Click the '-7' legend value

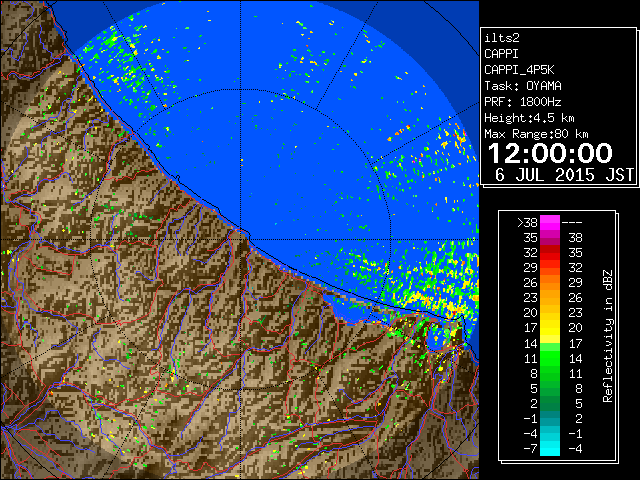pyautogui.click(x=530, y=449)
